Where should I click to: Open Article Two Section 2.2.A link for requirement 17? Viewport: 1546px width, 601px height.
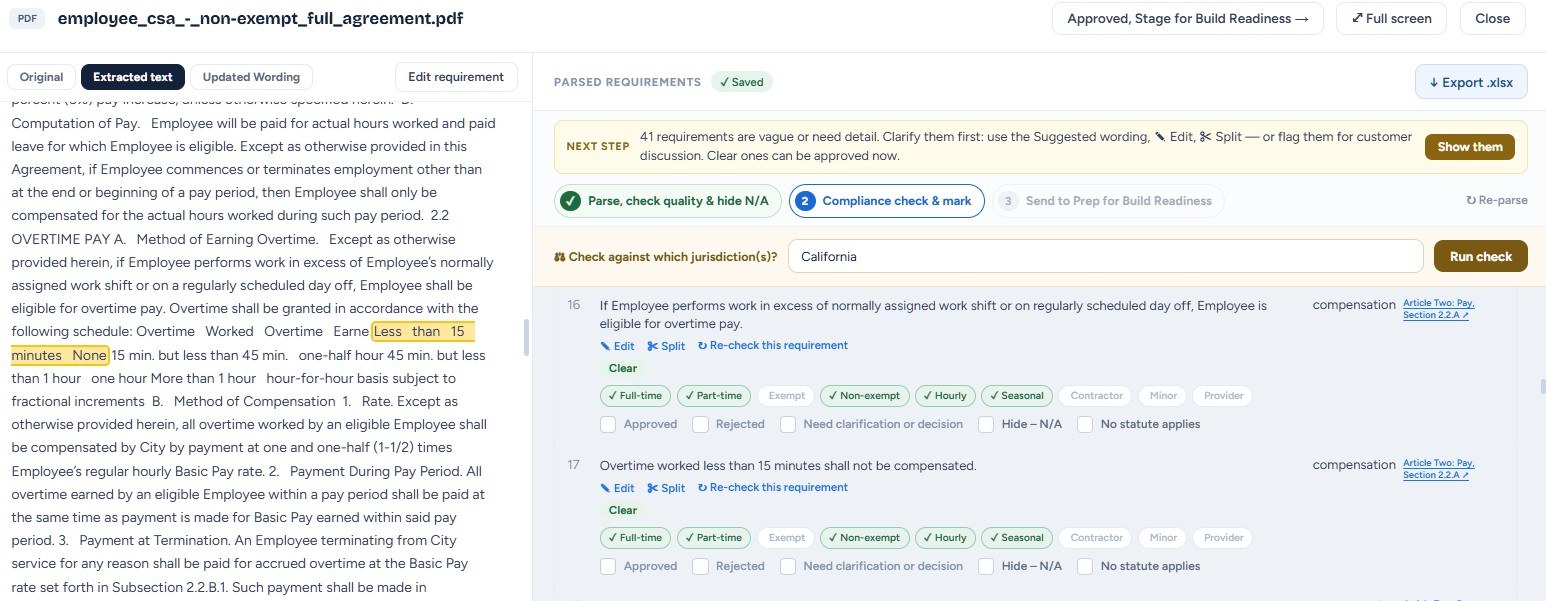(1438, 469)
